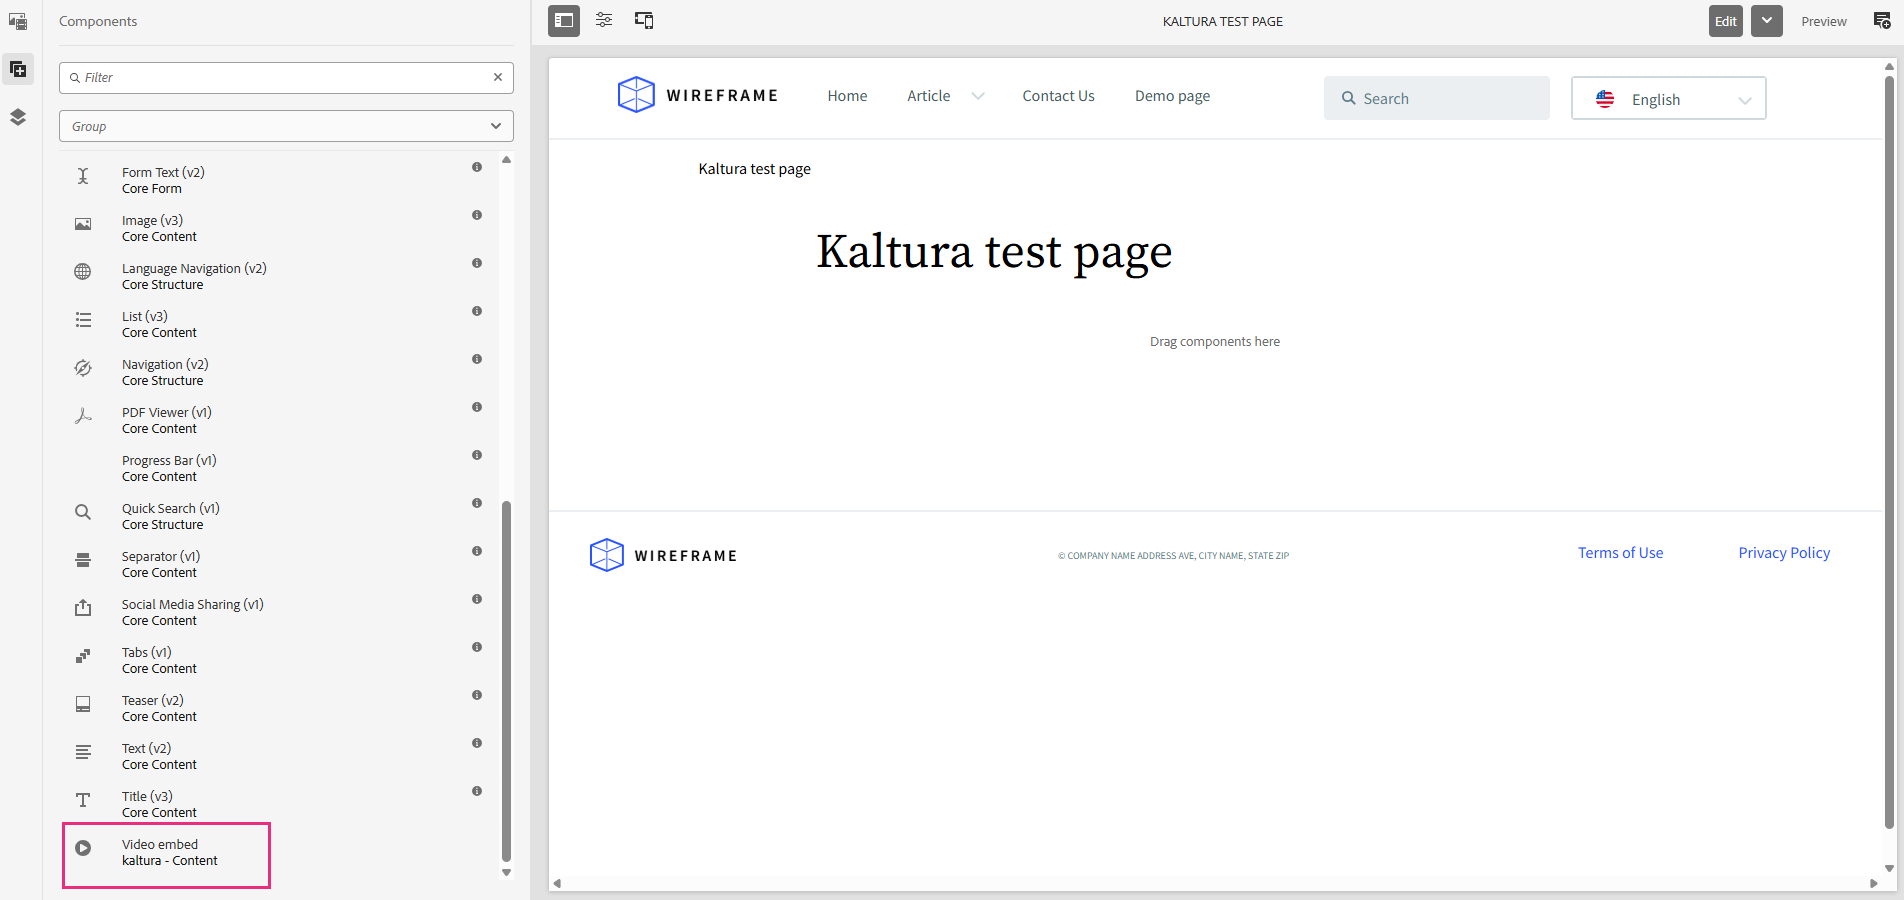
Task: Select the Teaser (v2) component icon
Action: tap(83, 704)
